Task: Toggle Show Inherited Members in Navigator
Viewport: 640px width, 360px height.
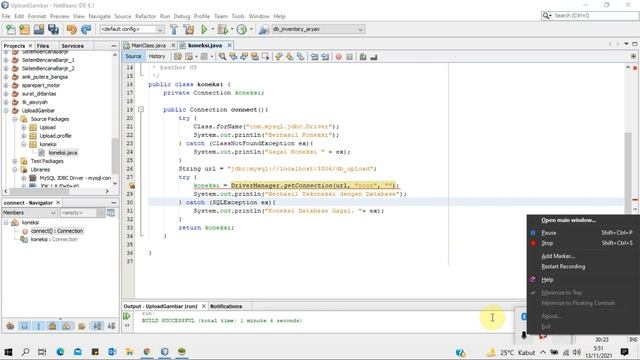Action: click(x=10, y=326)
